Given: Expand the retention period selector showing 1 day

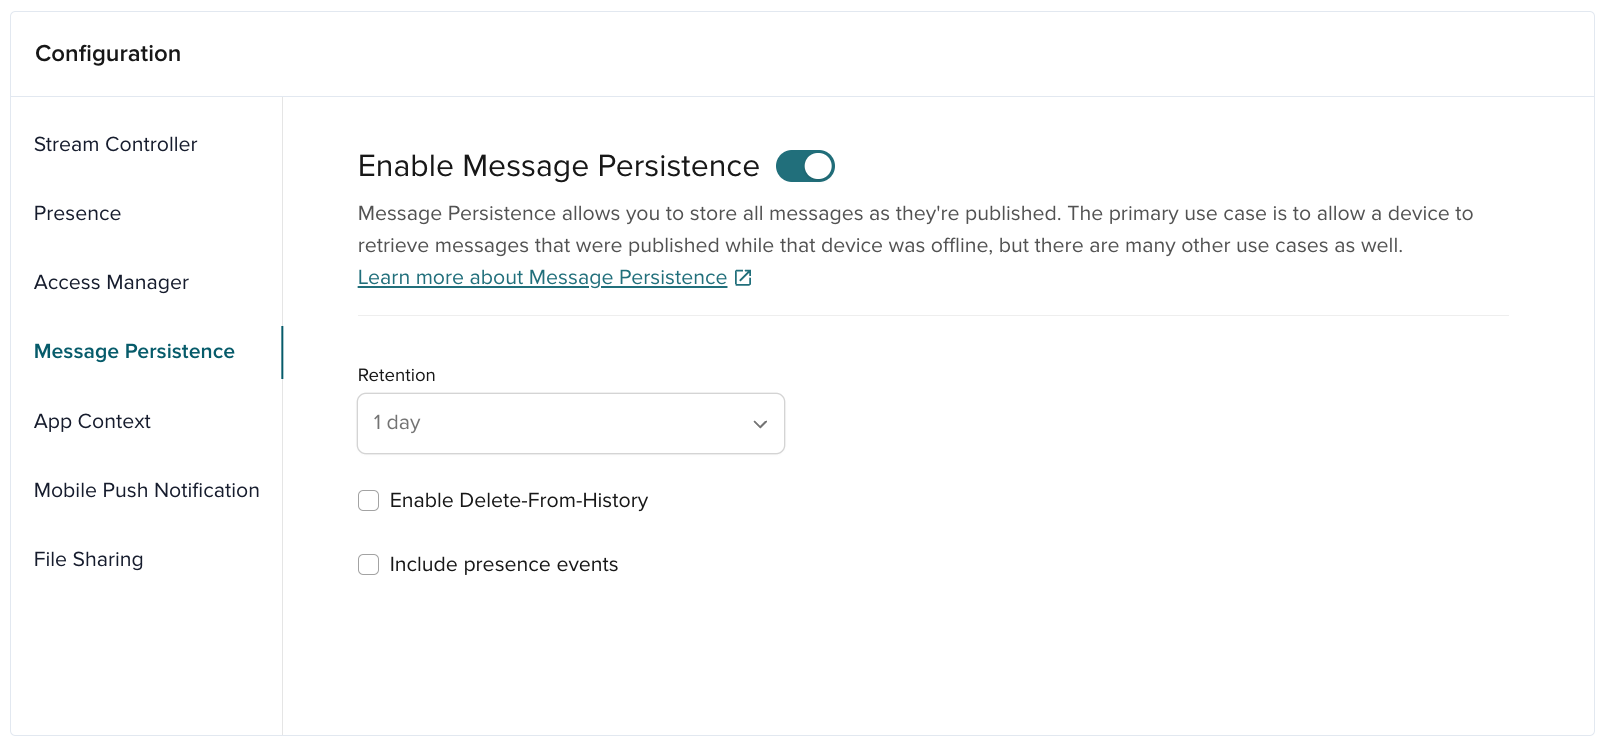Looking at the screenshot, I should coord(570,423).
